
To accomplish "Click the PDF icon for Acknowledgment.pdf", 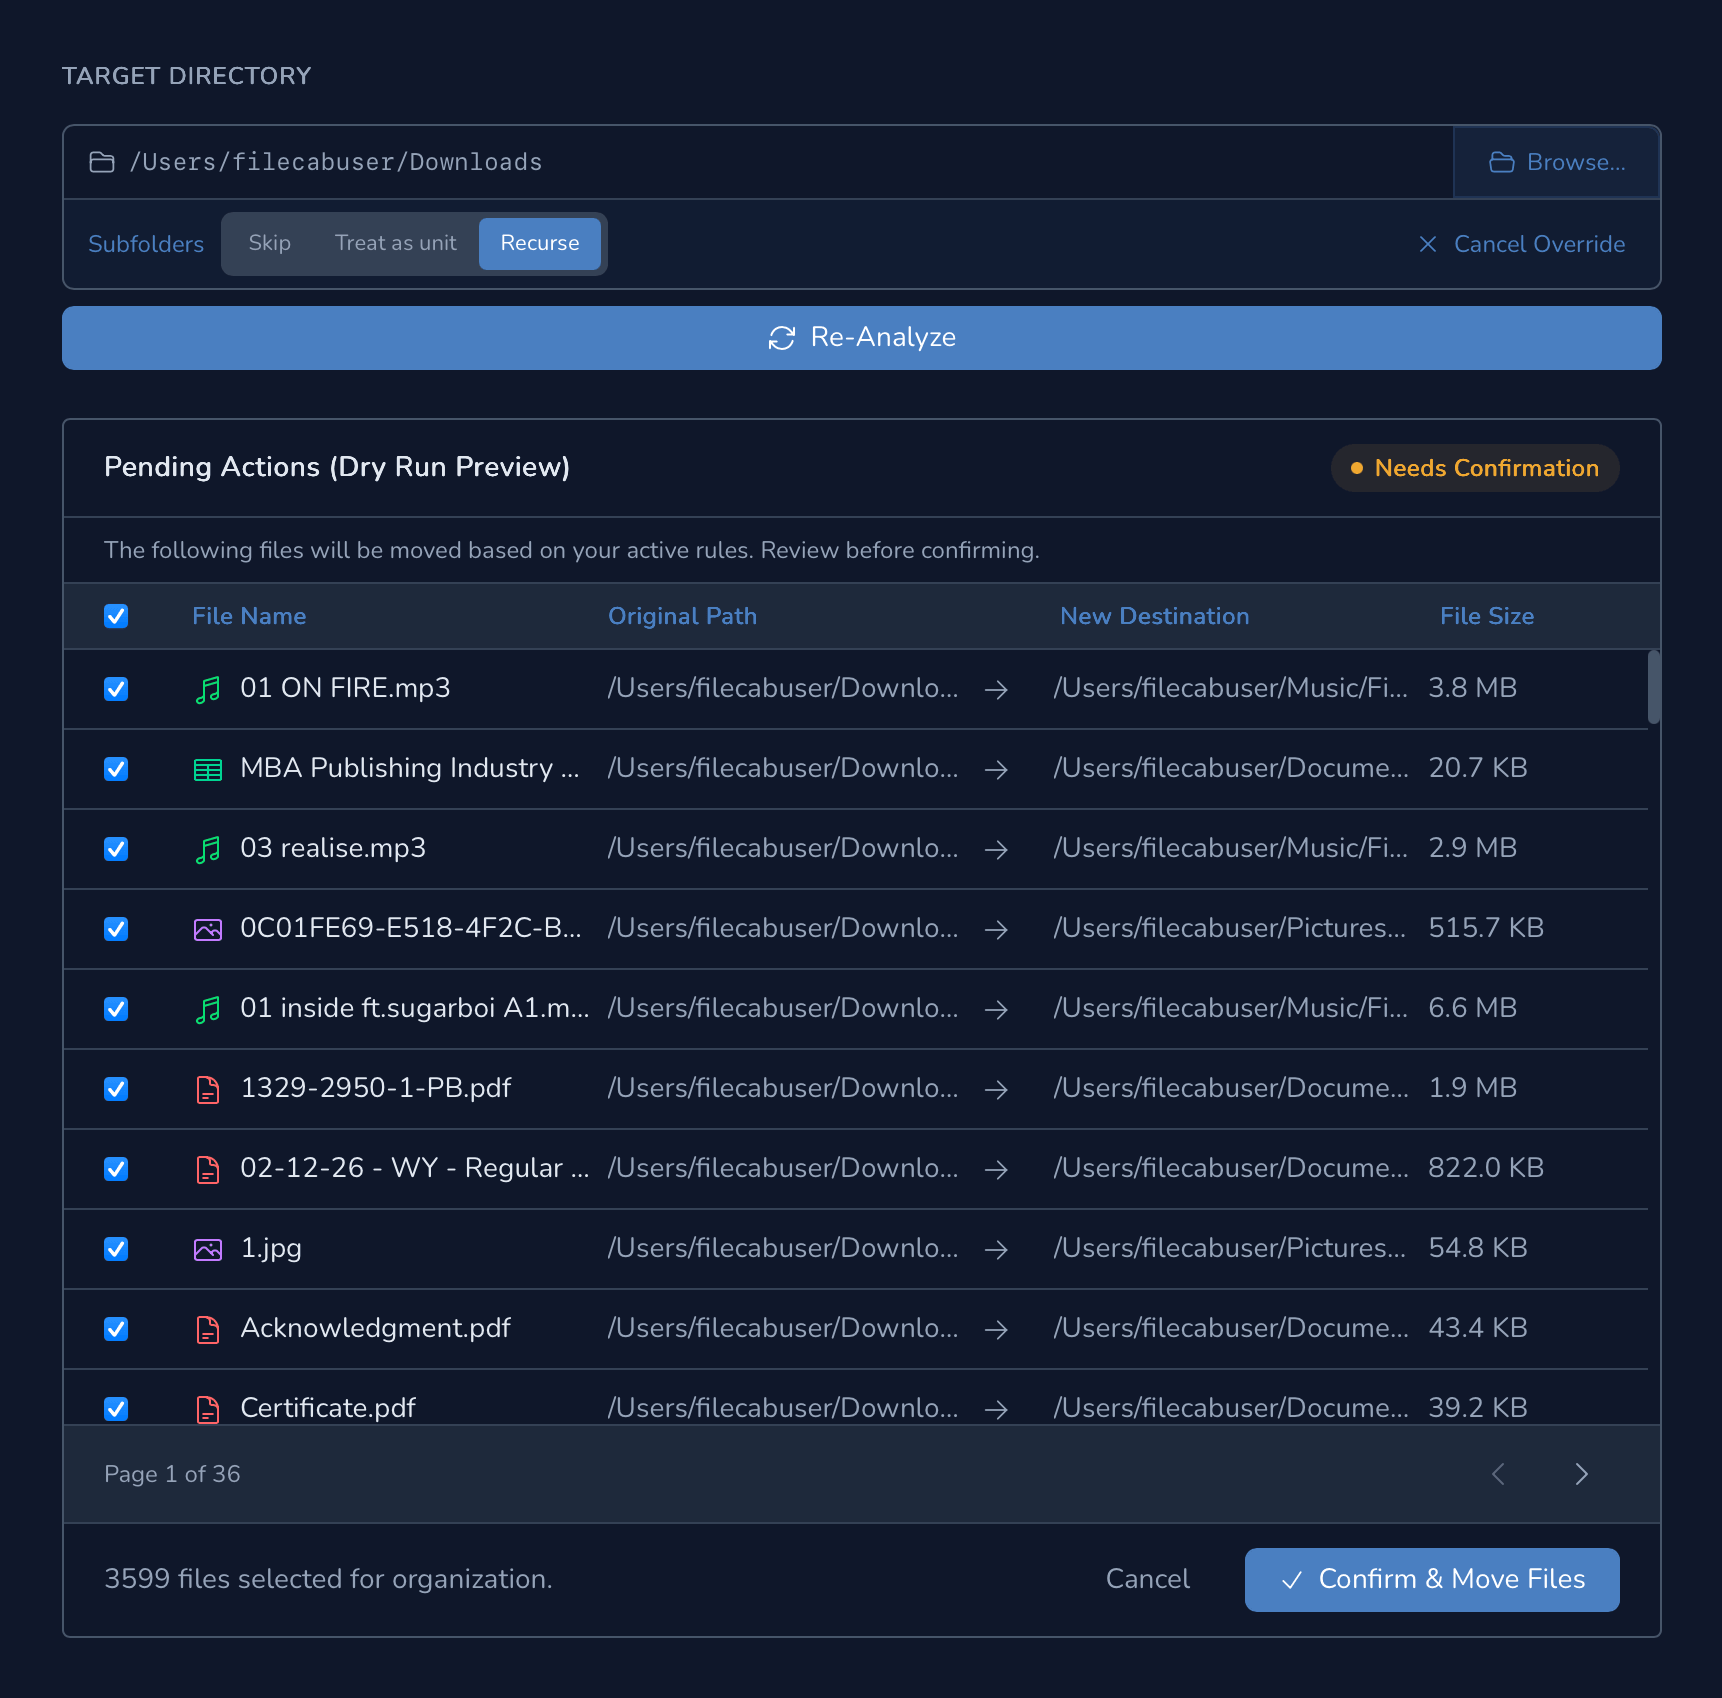I will tap(208, 1330).
